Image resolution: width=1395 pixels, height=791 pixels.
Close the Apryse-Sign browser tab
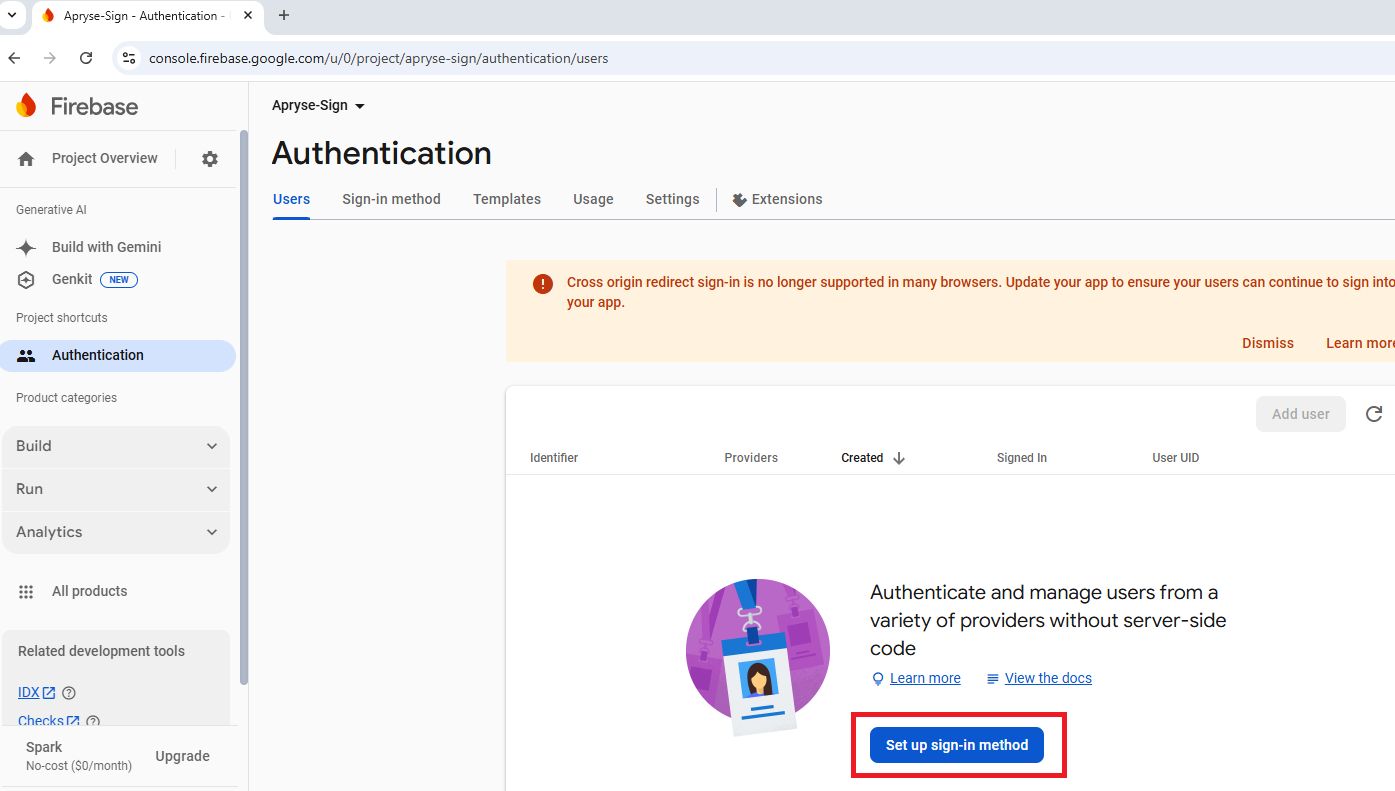[x=248, y=15]
